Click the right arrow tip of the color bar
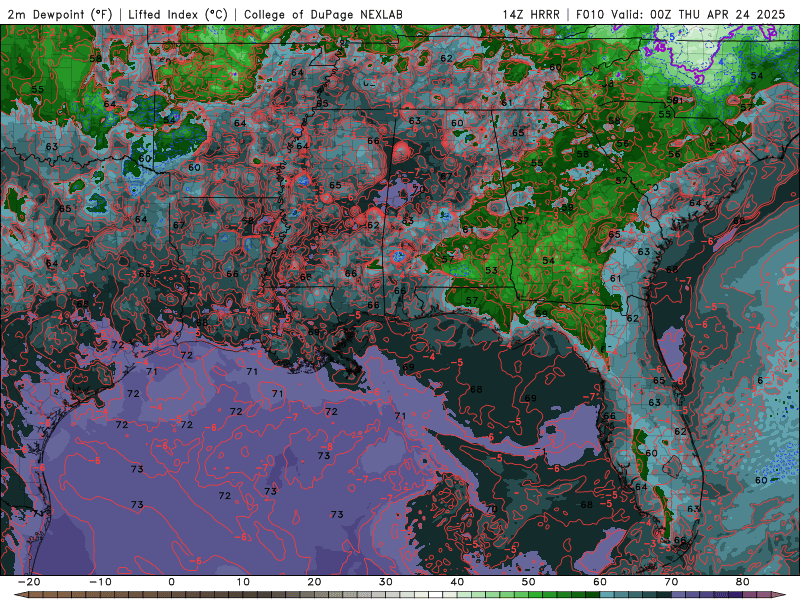The image size is (800, 600). coord(781,595)
